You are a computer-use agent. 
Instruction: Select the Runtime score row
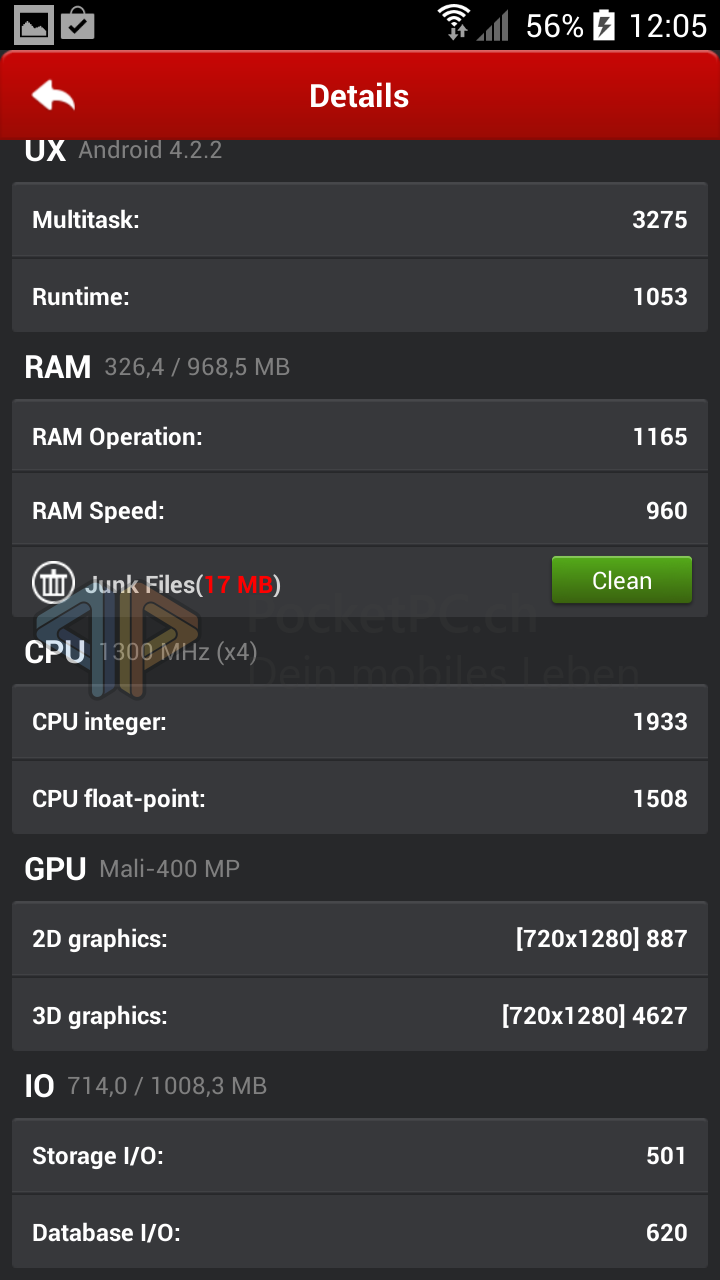point(360,296)
